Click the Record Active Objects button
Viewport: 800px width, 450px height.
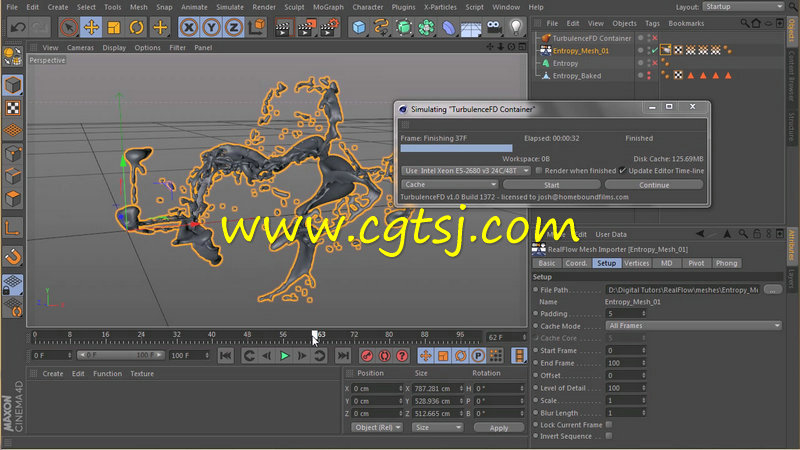[367, 356]
